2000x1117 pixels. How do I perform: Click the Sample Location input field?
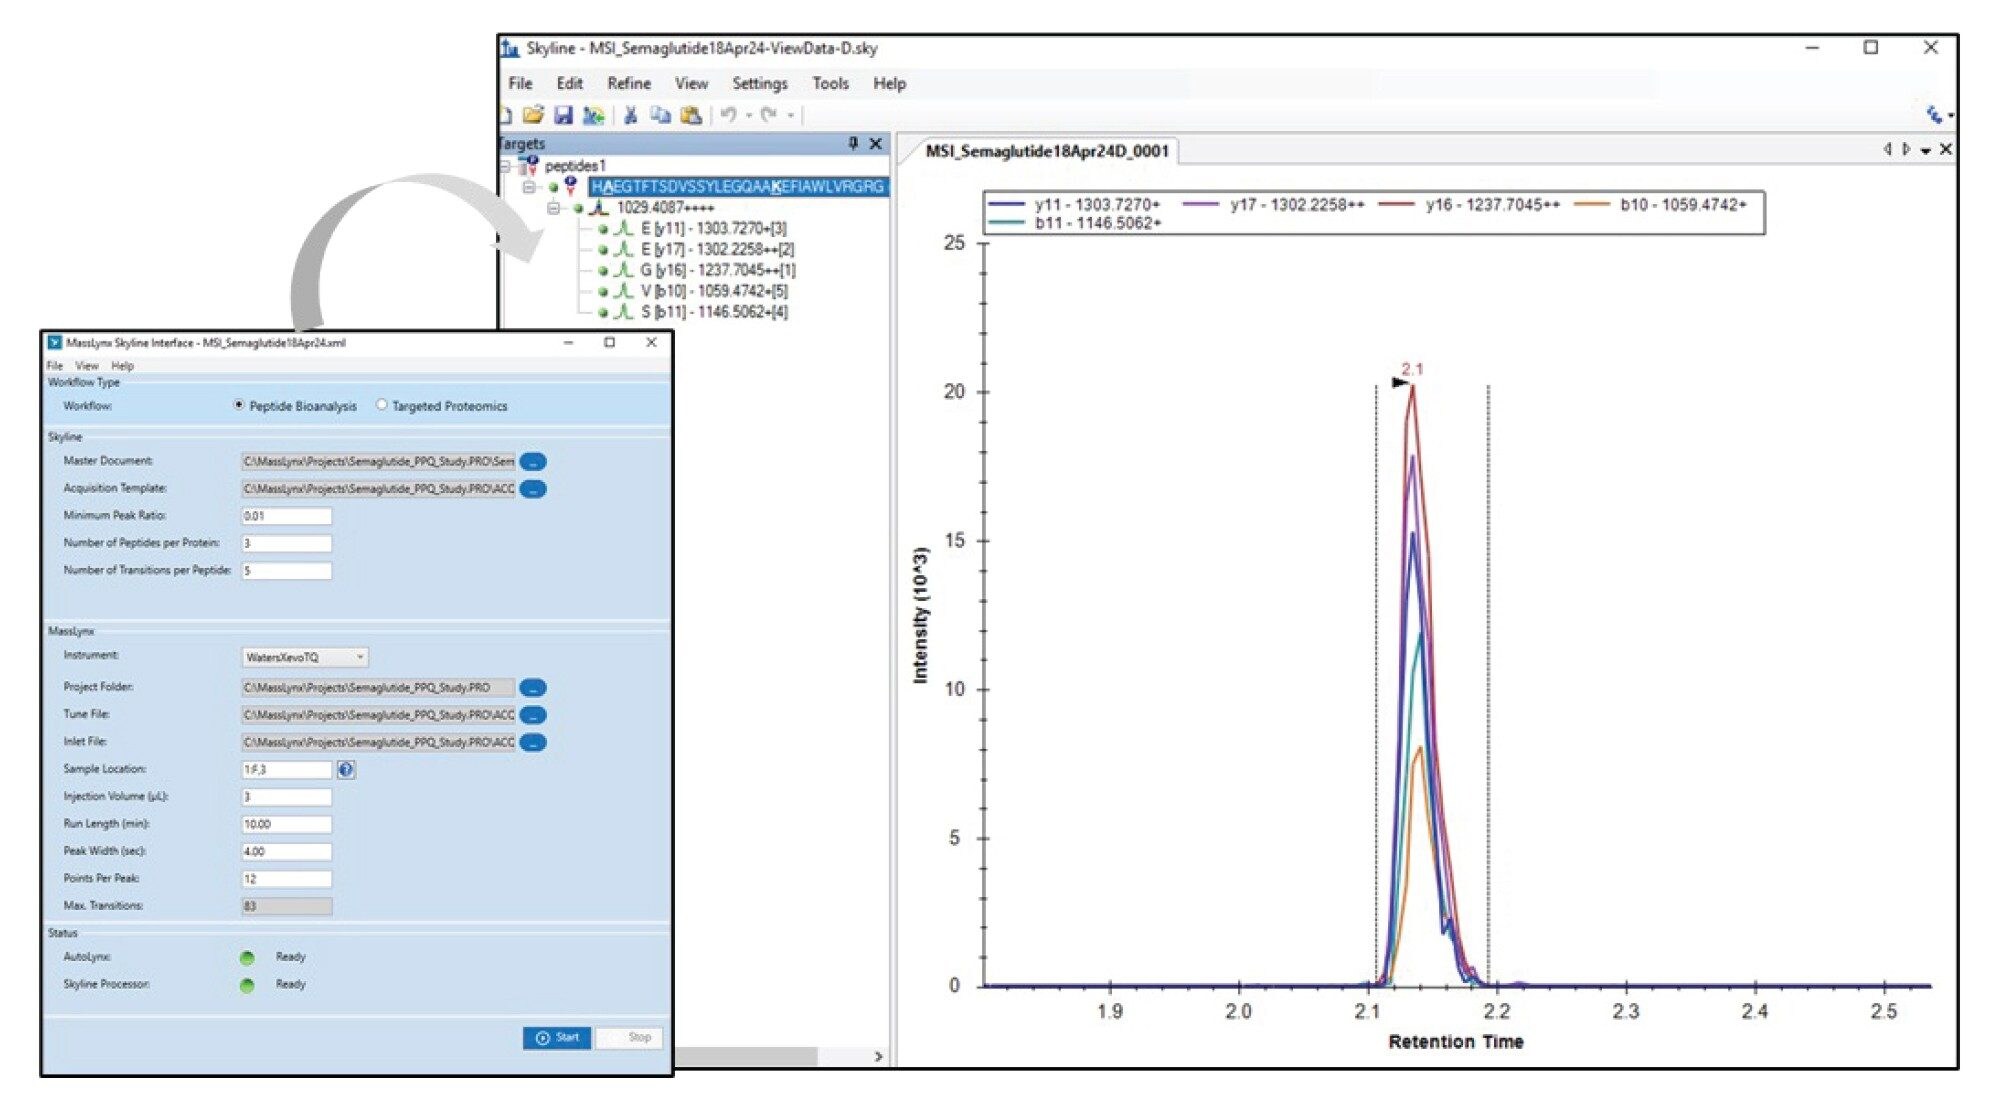click(287, 770)
